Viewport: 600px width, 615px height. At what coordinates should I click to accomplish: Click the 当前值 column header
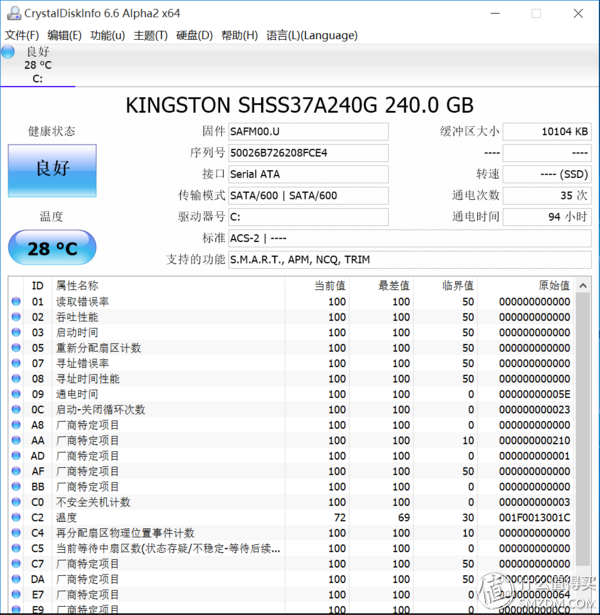pos(317,286)
